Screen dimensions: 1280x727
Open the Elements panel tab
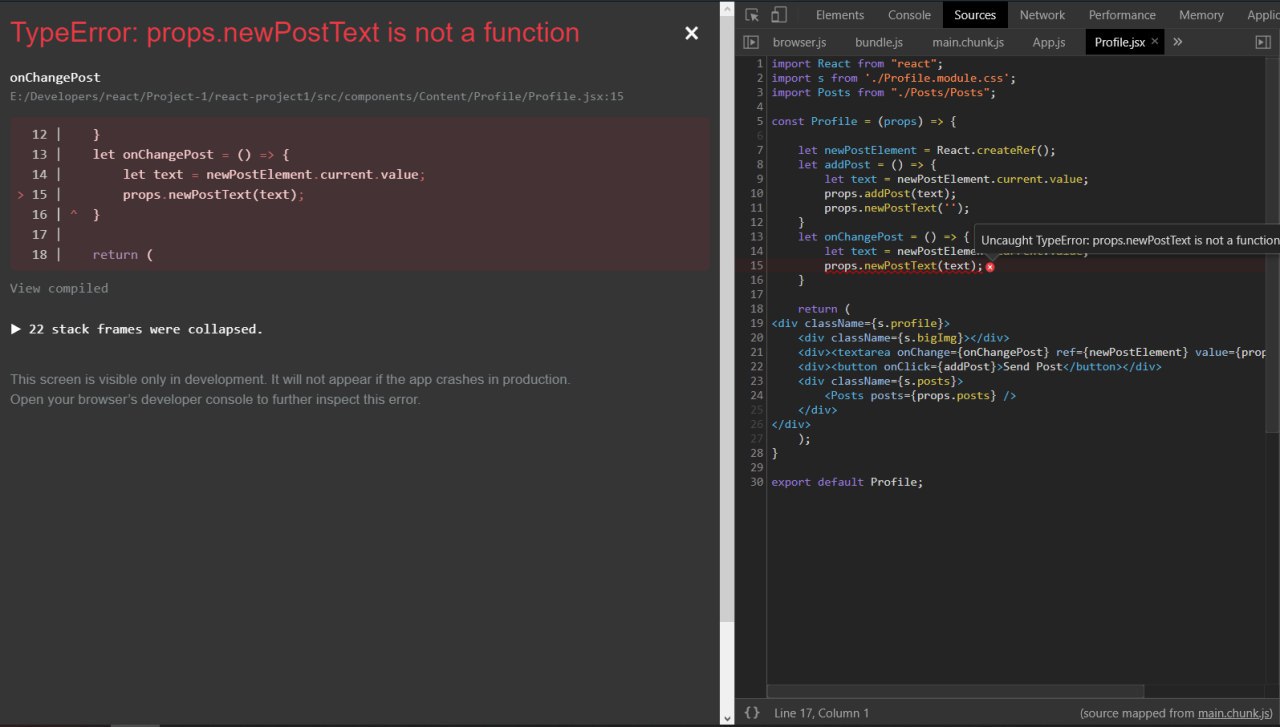[839, 15]
